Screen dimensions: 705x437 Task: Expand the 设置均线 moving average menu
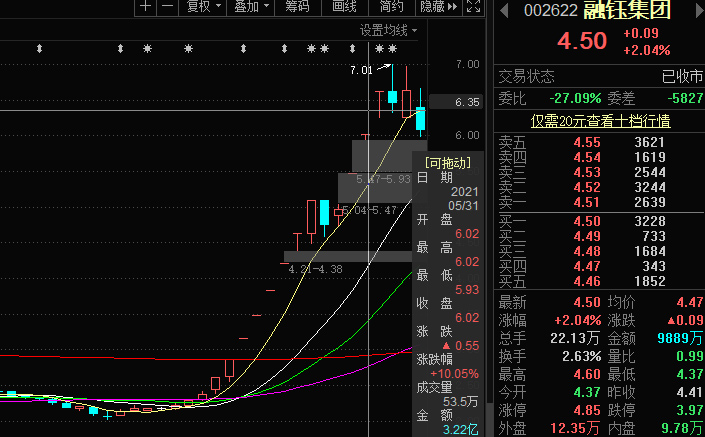(389, 30)
